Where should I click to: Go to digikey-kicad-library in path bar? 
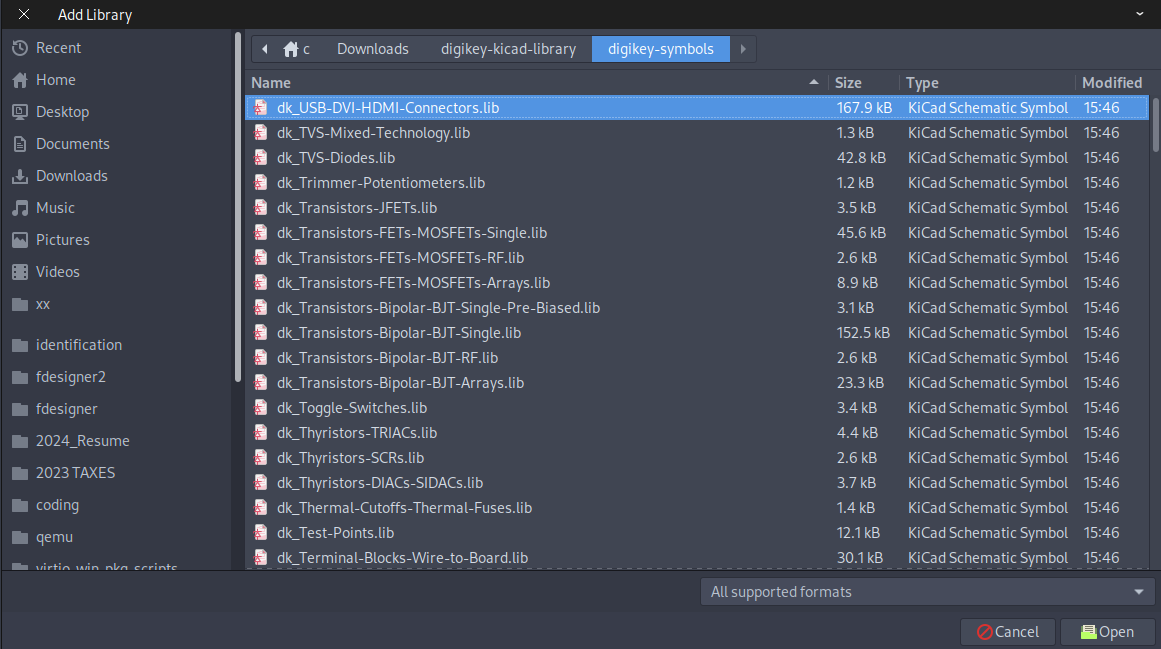(x=508, y=49)
